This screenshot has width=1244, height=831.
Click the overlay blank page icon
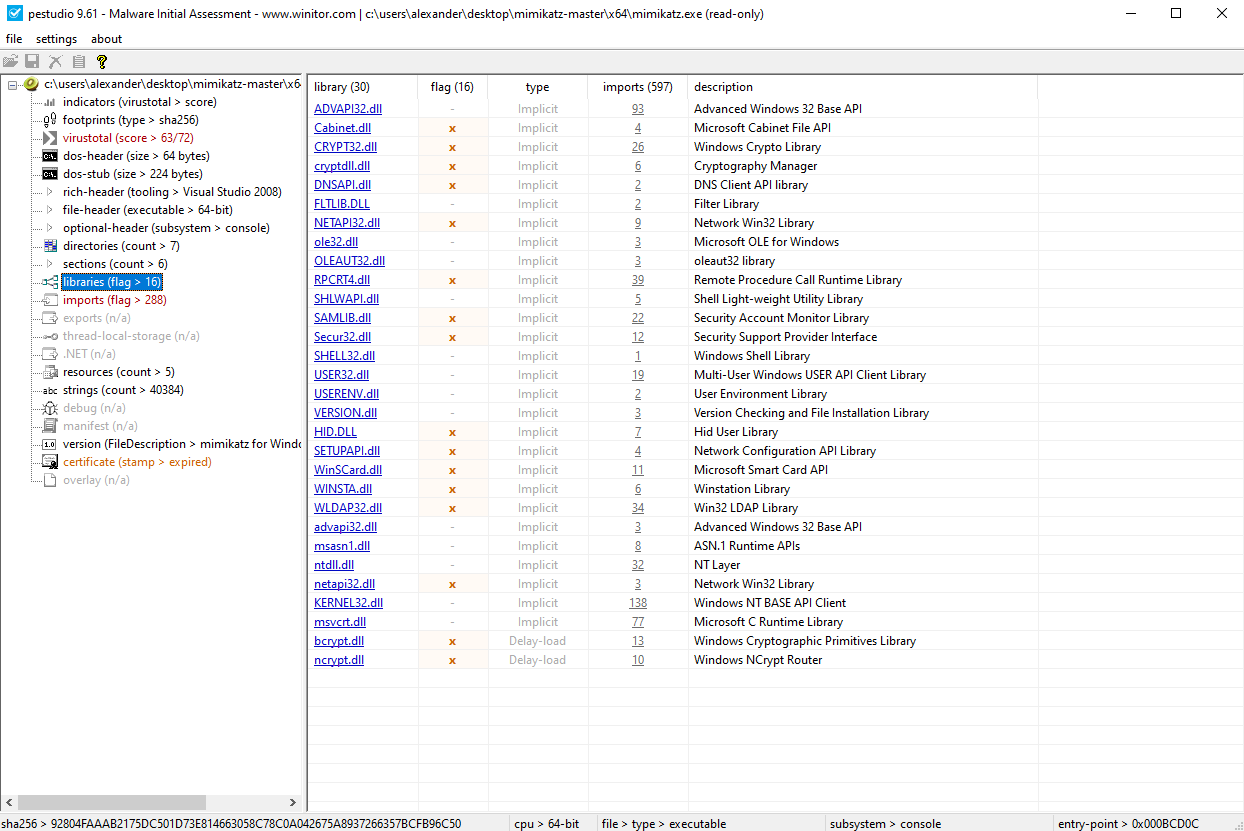50,480
